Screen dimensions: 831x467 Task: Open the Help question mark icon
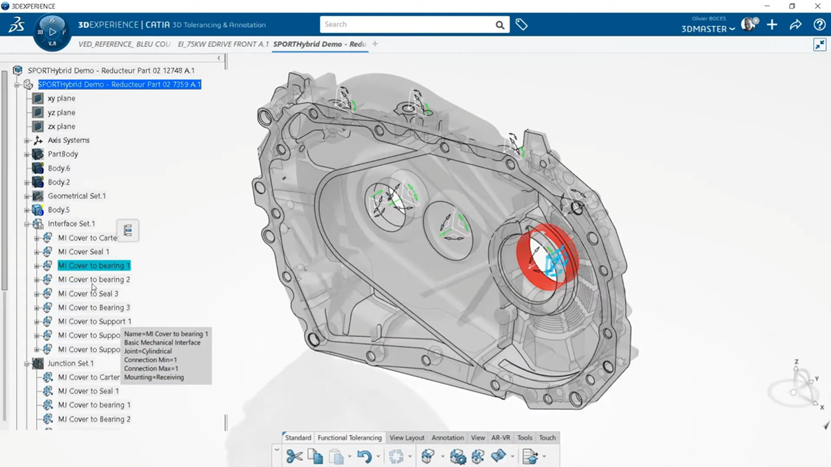[x=819, y=25]
